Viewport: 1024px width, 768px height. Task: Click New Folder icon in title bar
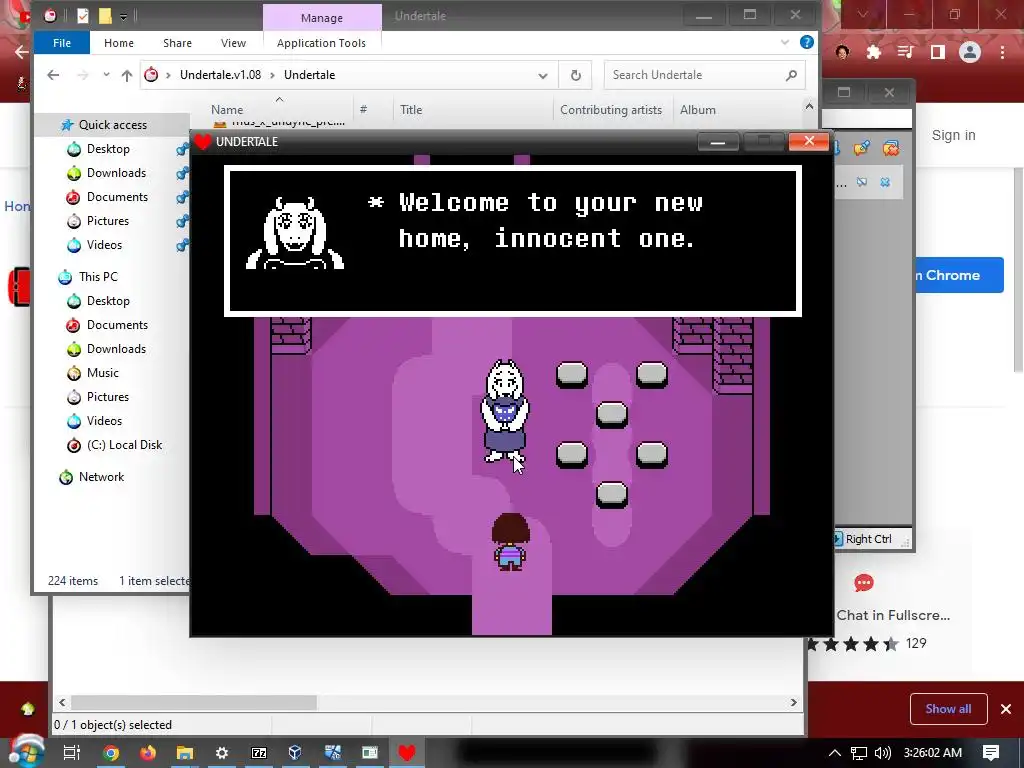pos(104,16)
